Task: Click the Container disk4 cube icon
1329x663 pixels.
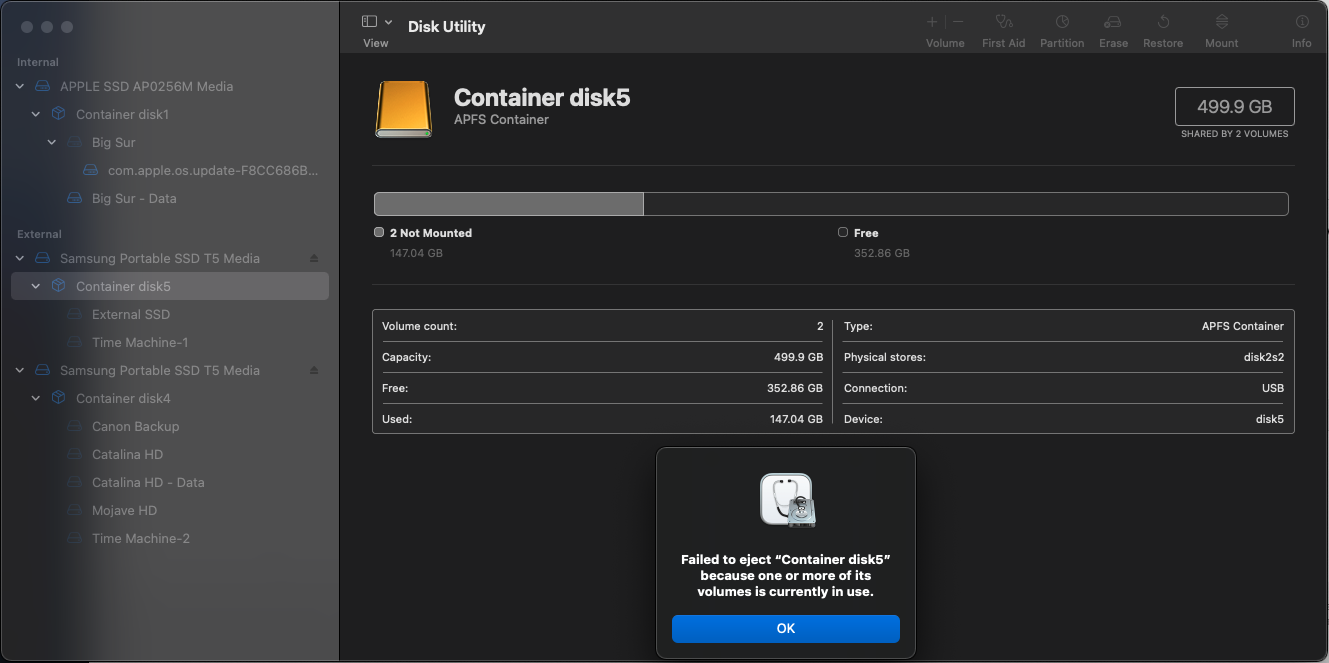Action: tap(58, 398)
